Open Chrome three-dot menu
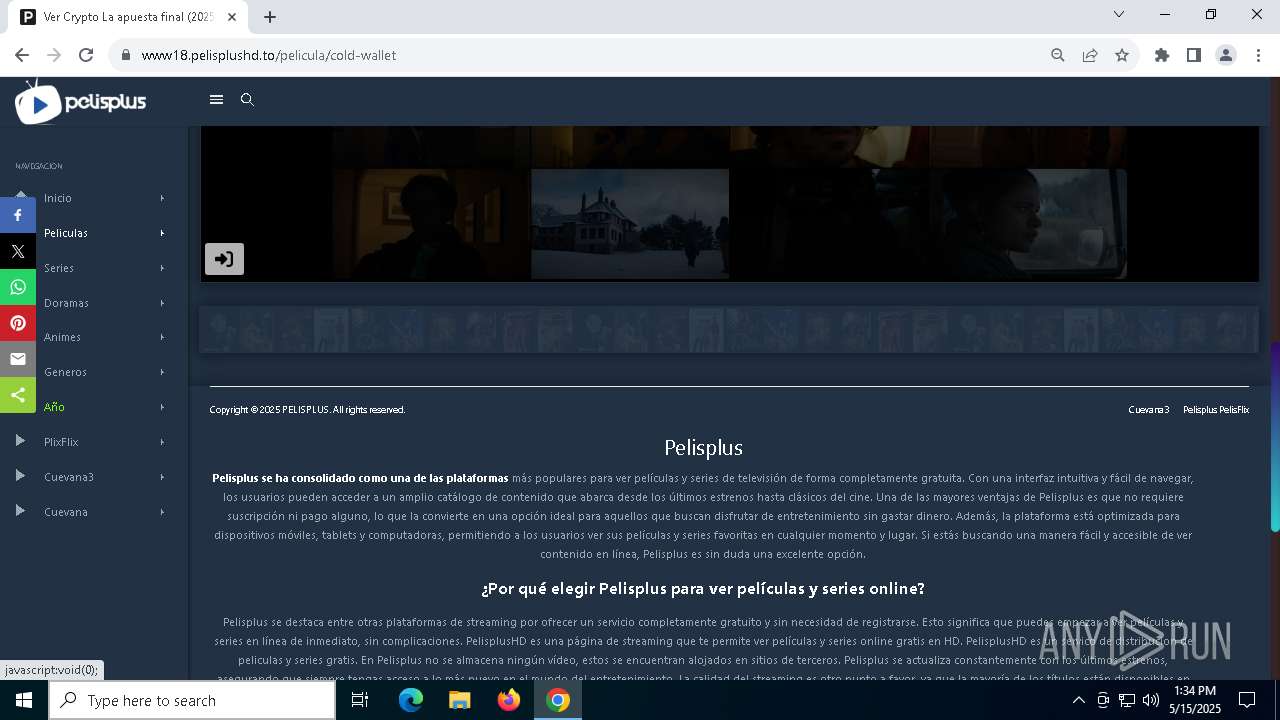Screen dimensions: 1280x720 click(1258, 55)
